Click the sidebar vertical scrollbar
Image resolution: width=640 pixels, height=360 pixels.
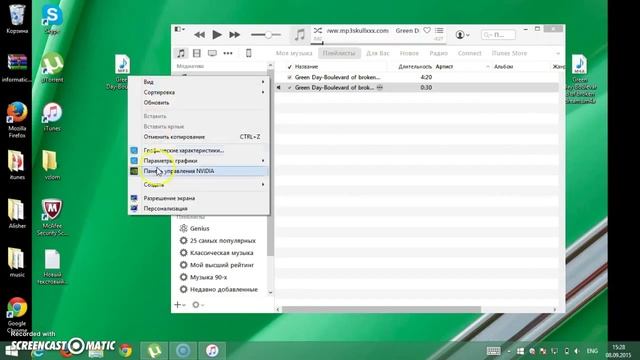[270, 163]
